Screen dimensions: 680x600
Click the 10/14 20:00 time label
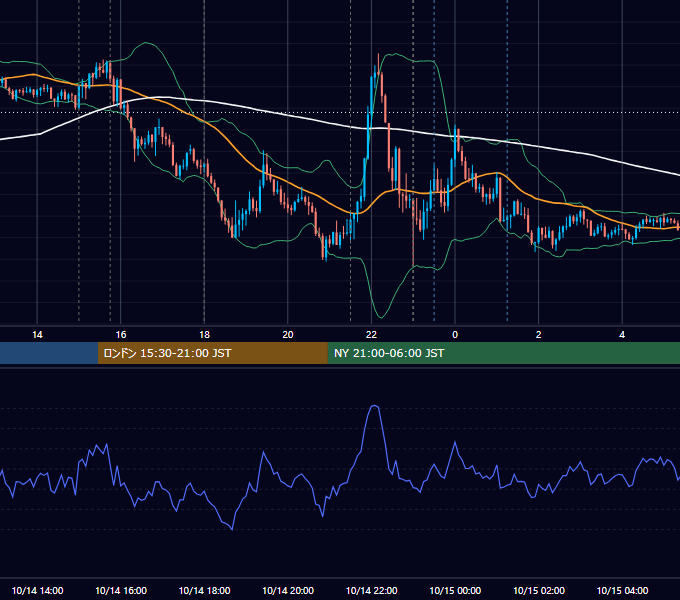click(x=288, y=590)
